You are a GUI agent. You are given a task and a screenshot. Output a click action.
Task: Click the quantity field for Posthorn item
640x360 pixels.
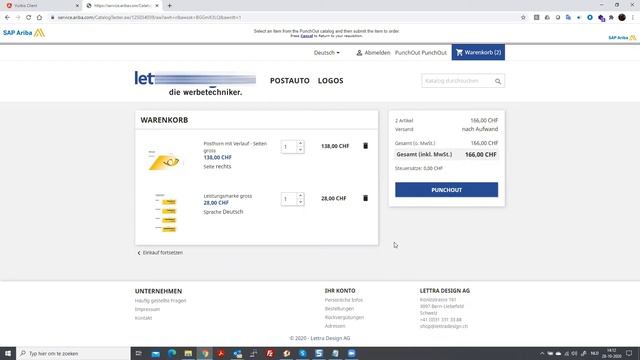289,147
